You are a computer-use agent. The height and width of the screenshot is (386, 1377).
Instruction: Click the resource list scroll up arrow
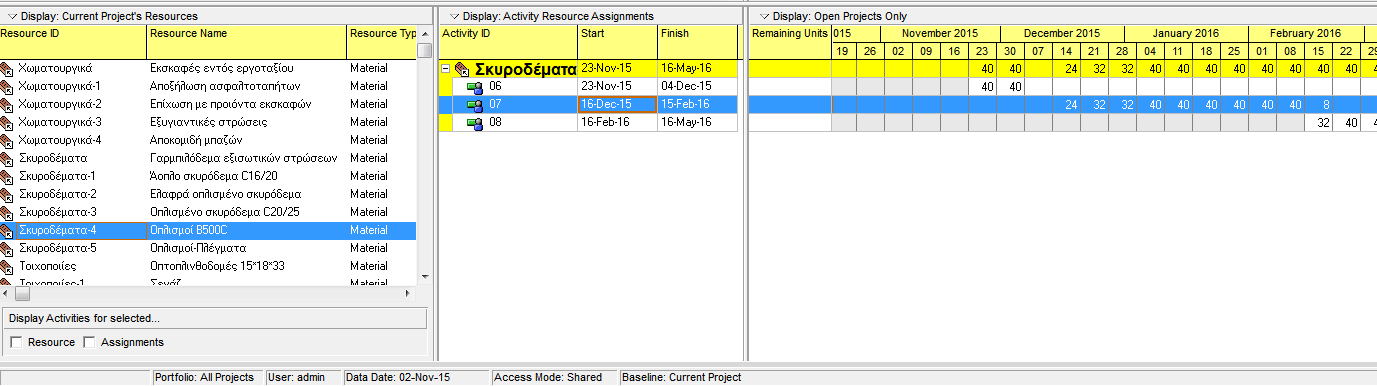[425, 33]
